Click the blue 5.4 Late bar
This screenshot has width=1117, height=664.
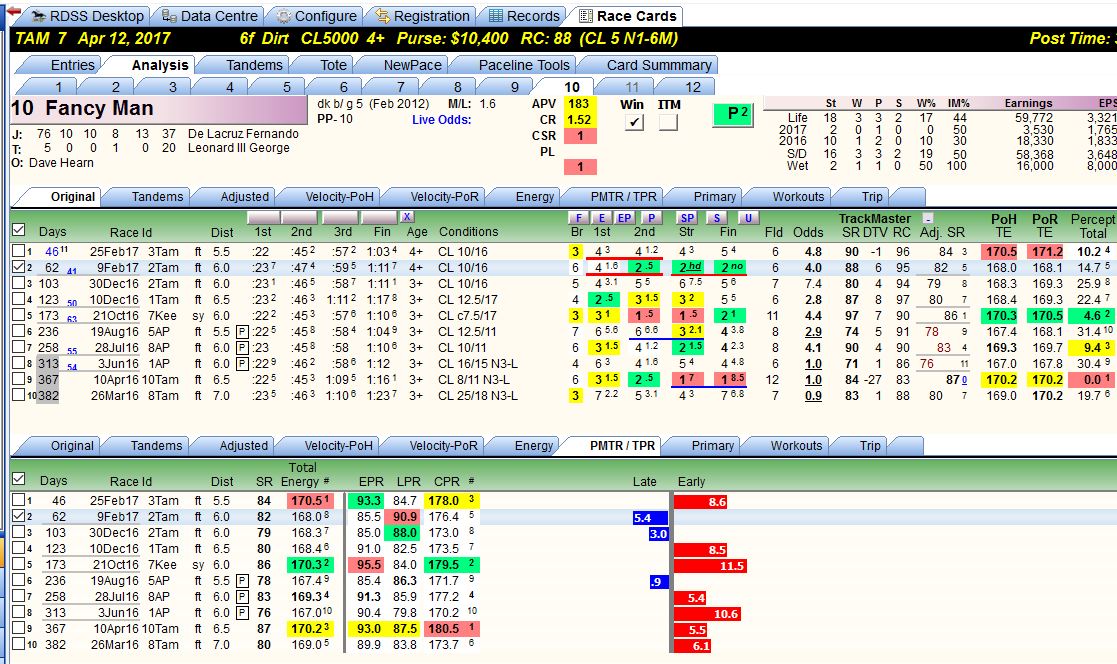[x=650, y=518]
